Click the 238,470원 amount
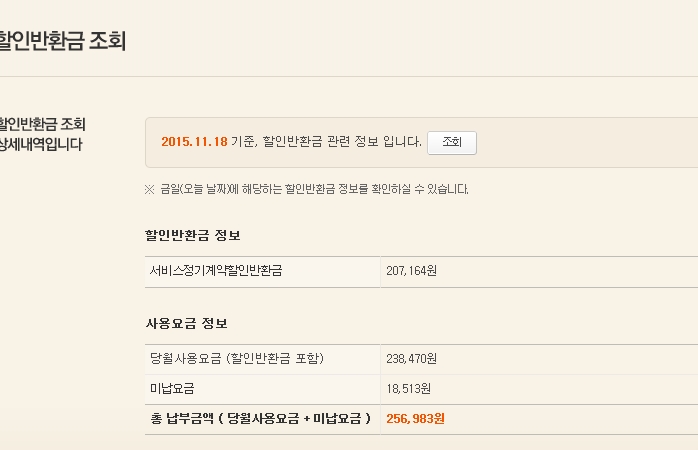Viewport: 698px width, 450px height. coord(411,359)
